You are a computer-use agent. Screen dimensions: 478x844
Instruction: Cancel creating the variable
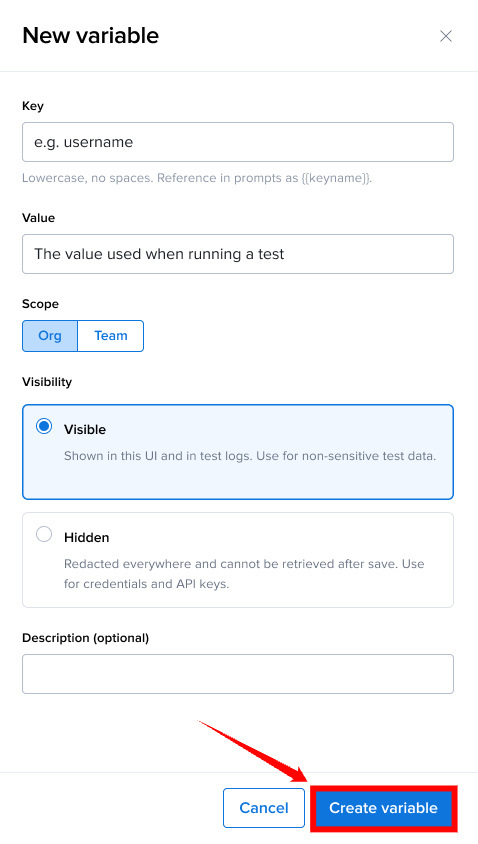pos(264,808)
